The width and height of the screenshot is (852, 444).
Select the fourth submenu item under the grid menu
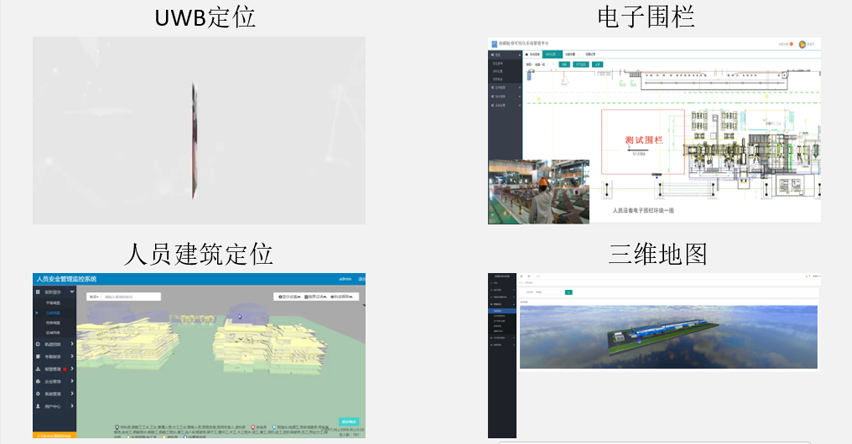pyautogui.click(x=53, y=333)
